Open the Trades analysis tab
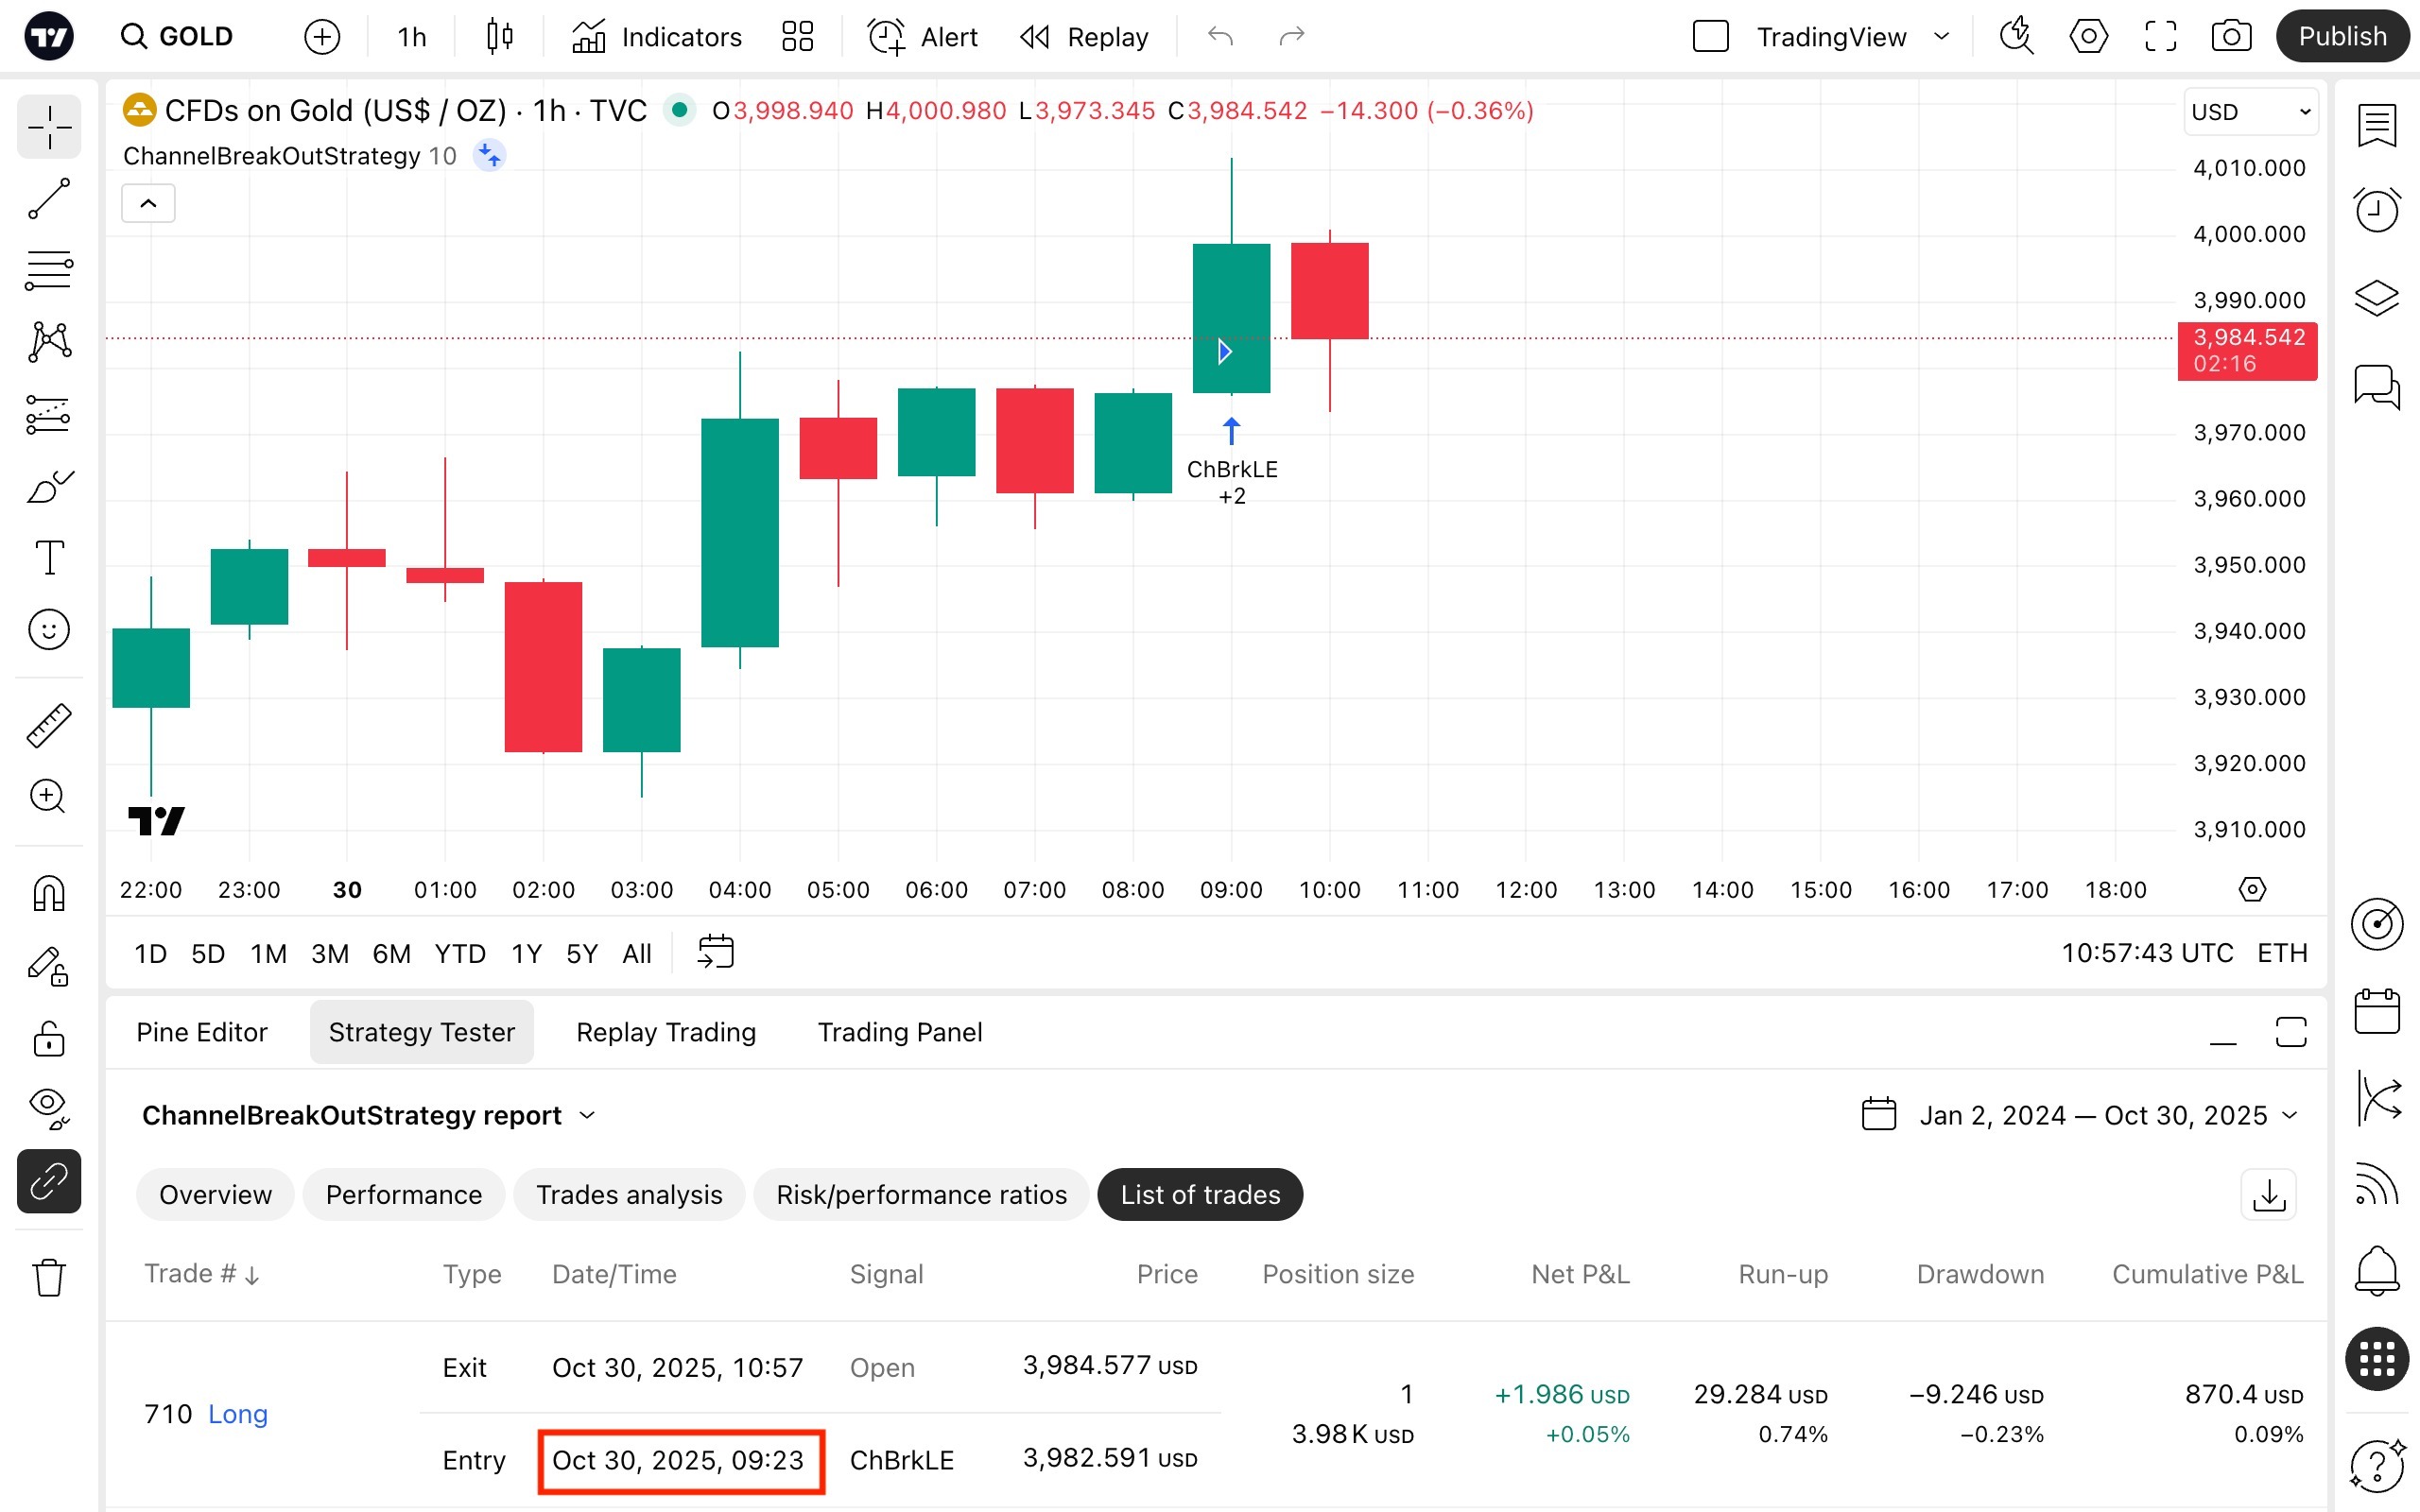 pyautogui.click(x=629, y=1194)
